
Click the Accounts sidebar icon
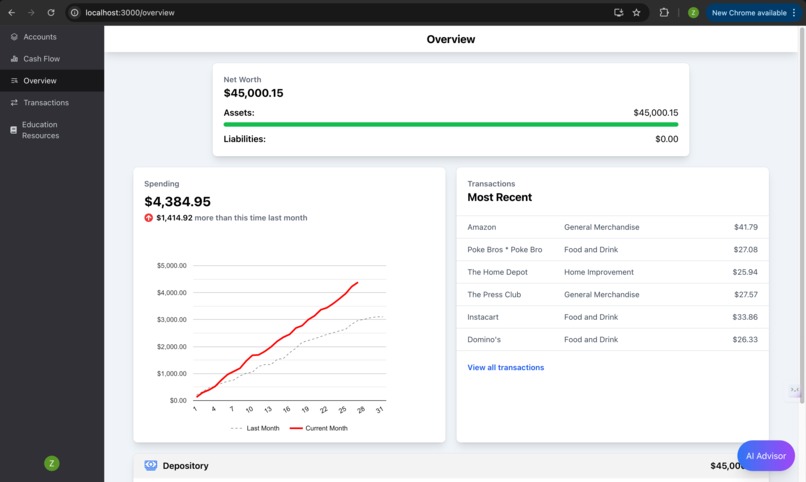14,37
